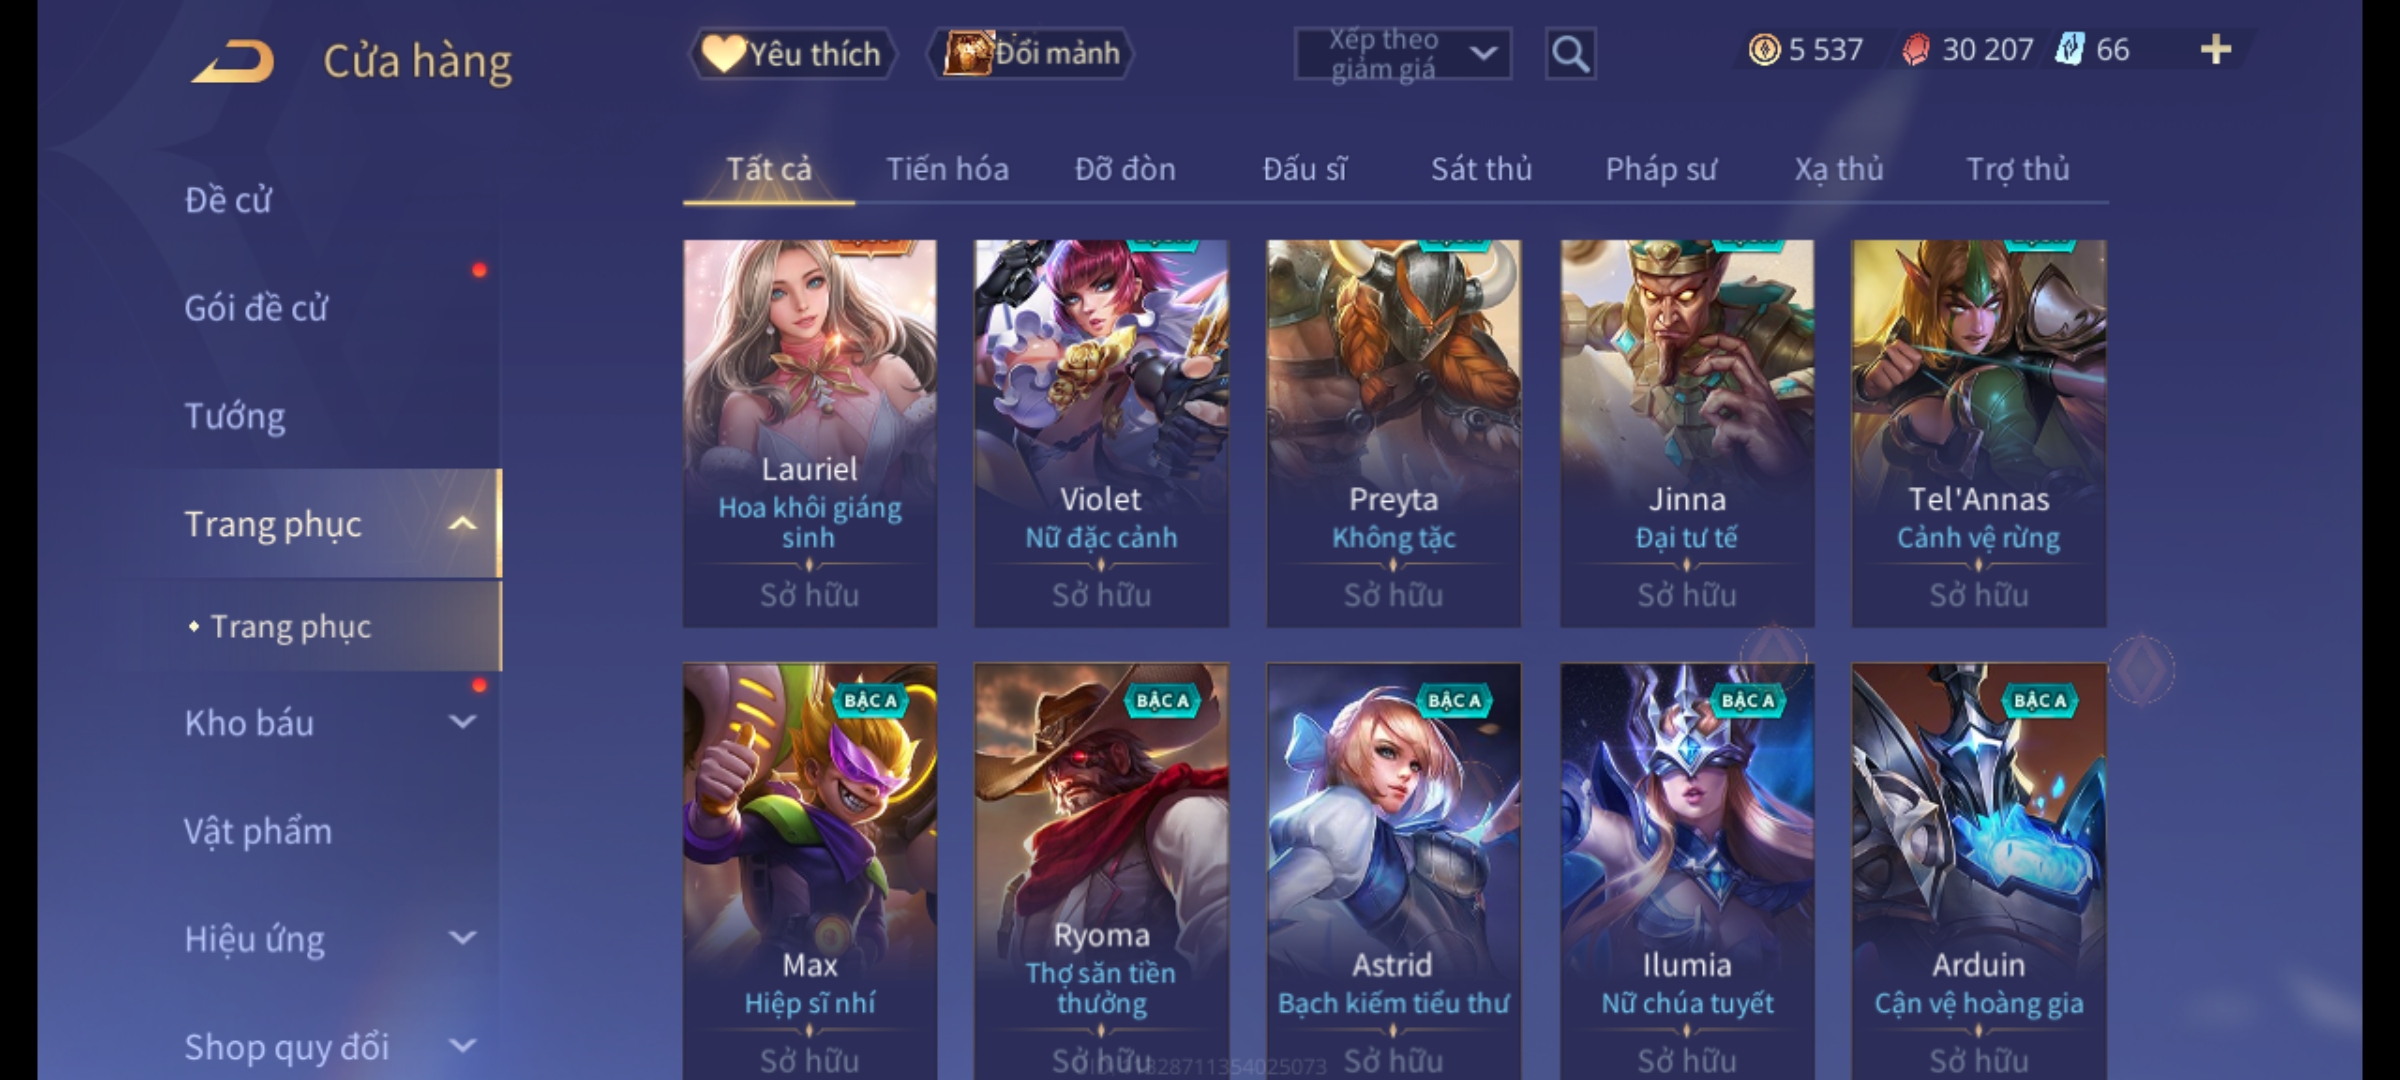Select Violet Nữ đặc cảnh skin card
The width and height of the screenshot is (2400, 1080).
coord(1101,433)
